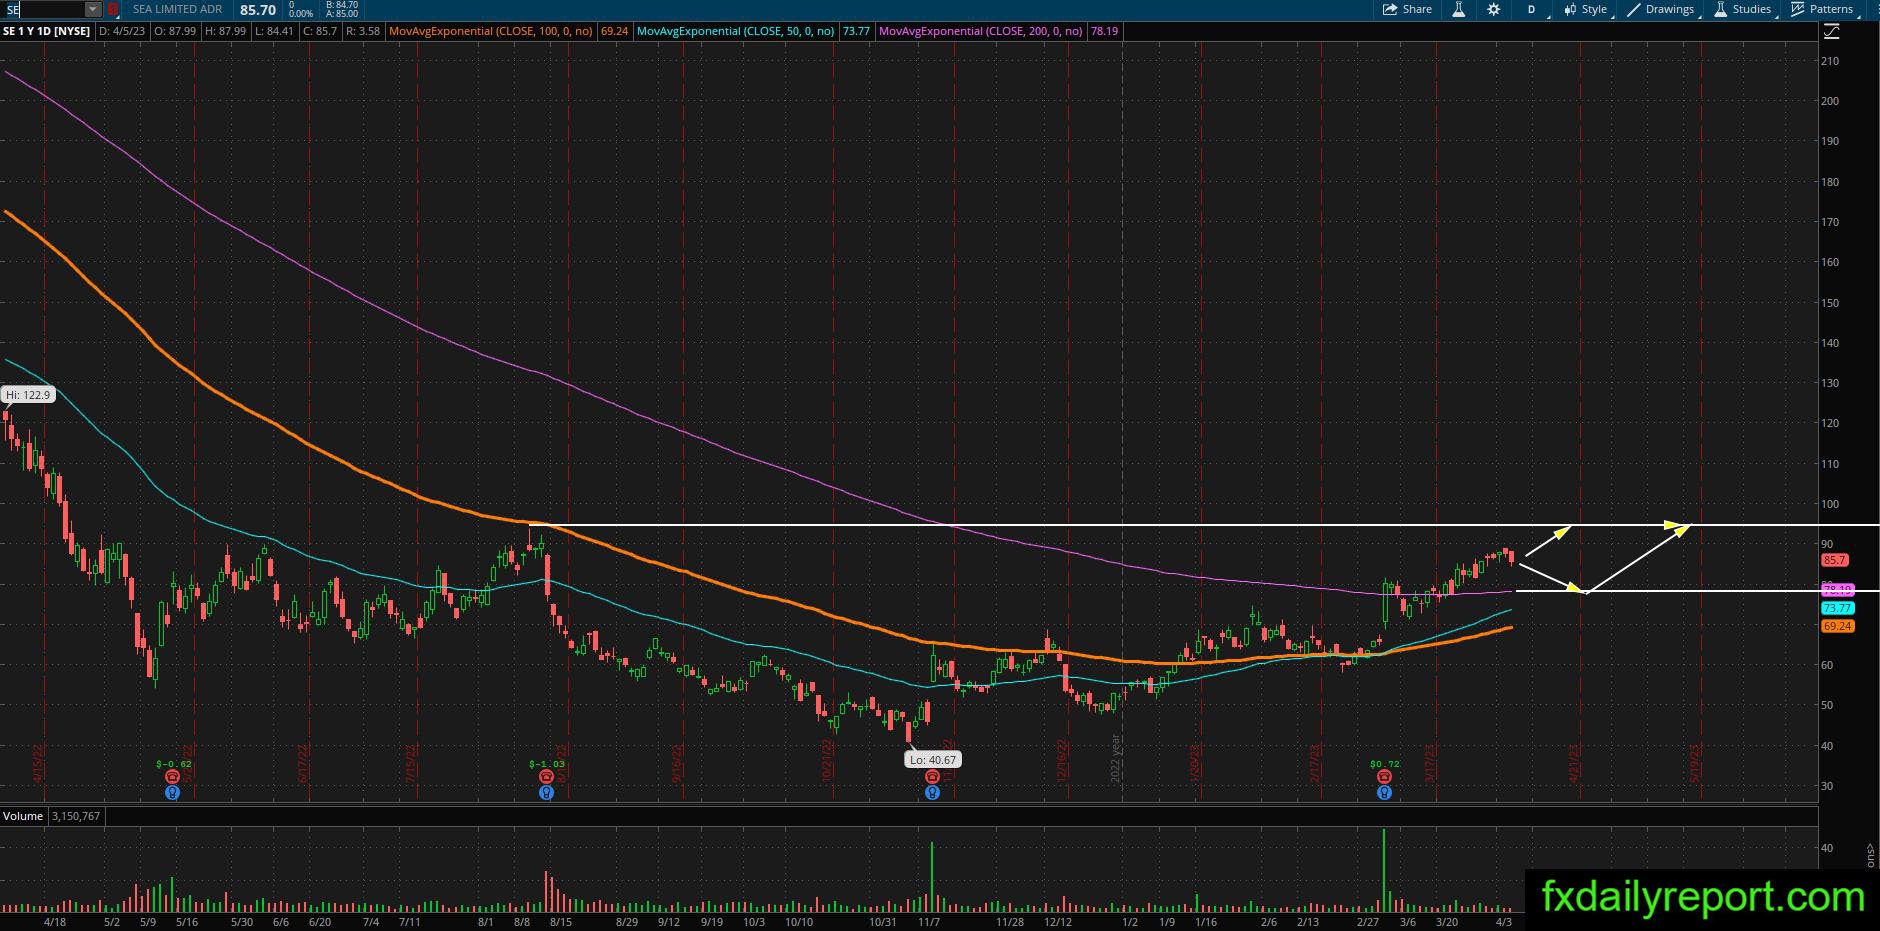Click the "D: 4/5/23" date readout
The height and width of the screenshot is (931, 1880).
pos(122,31)
